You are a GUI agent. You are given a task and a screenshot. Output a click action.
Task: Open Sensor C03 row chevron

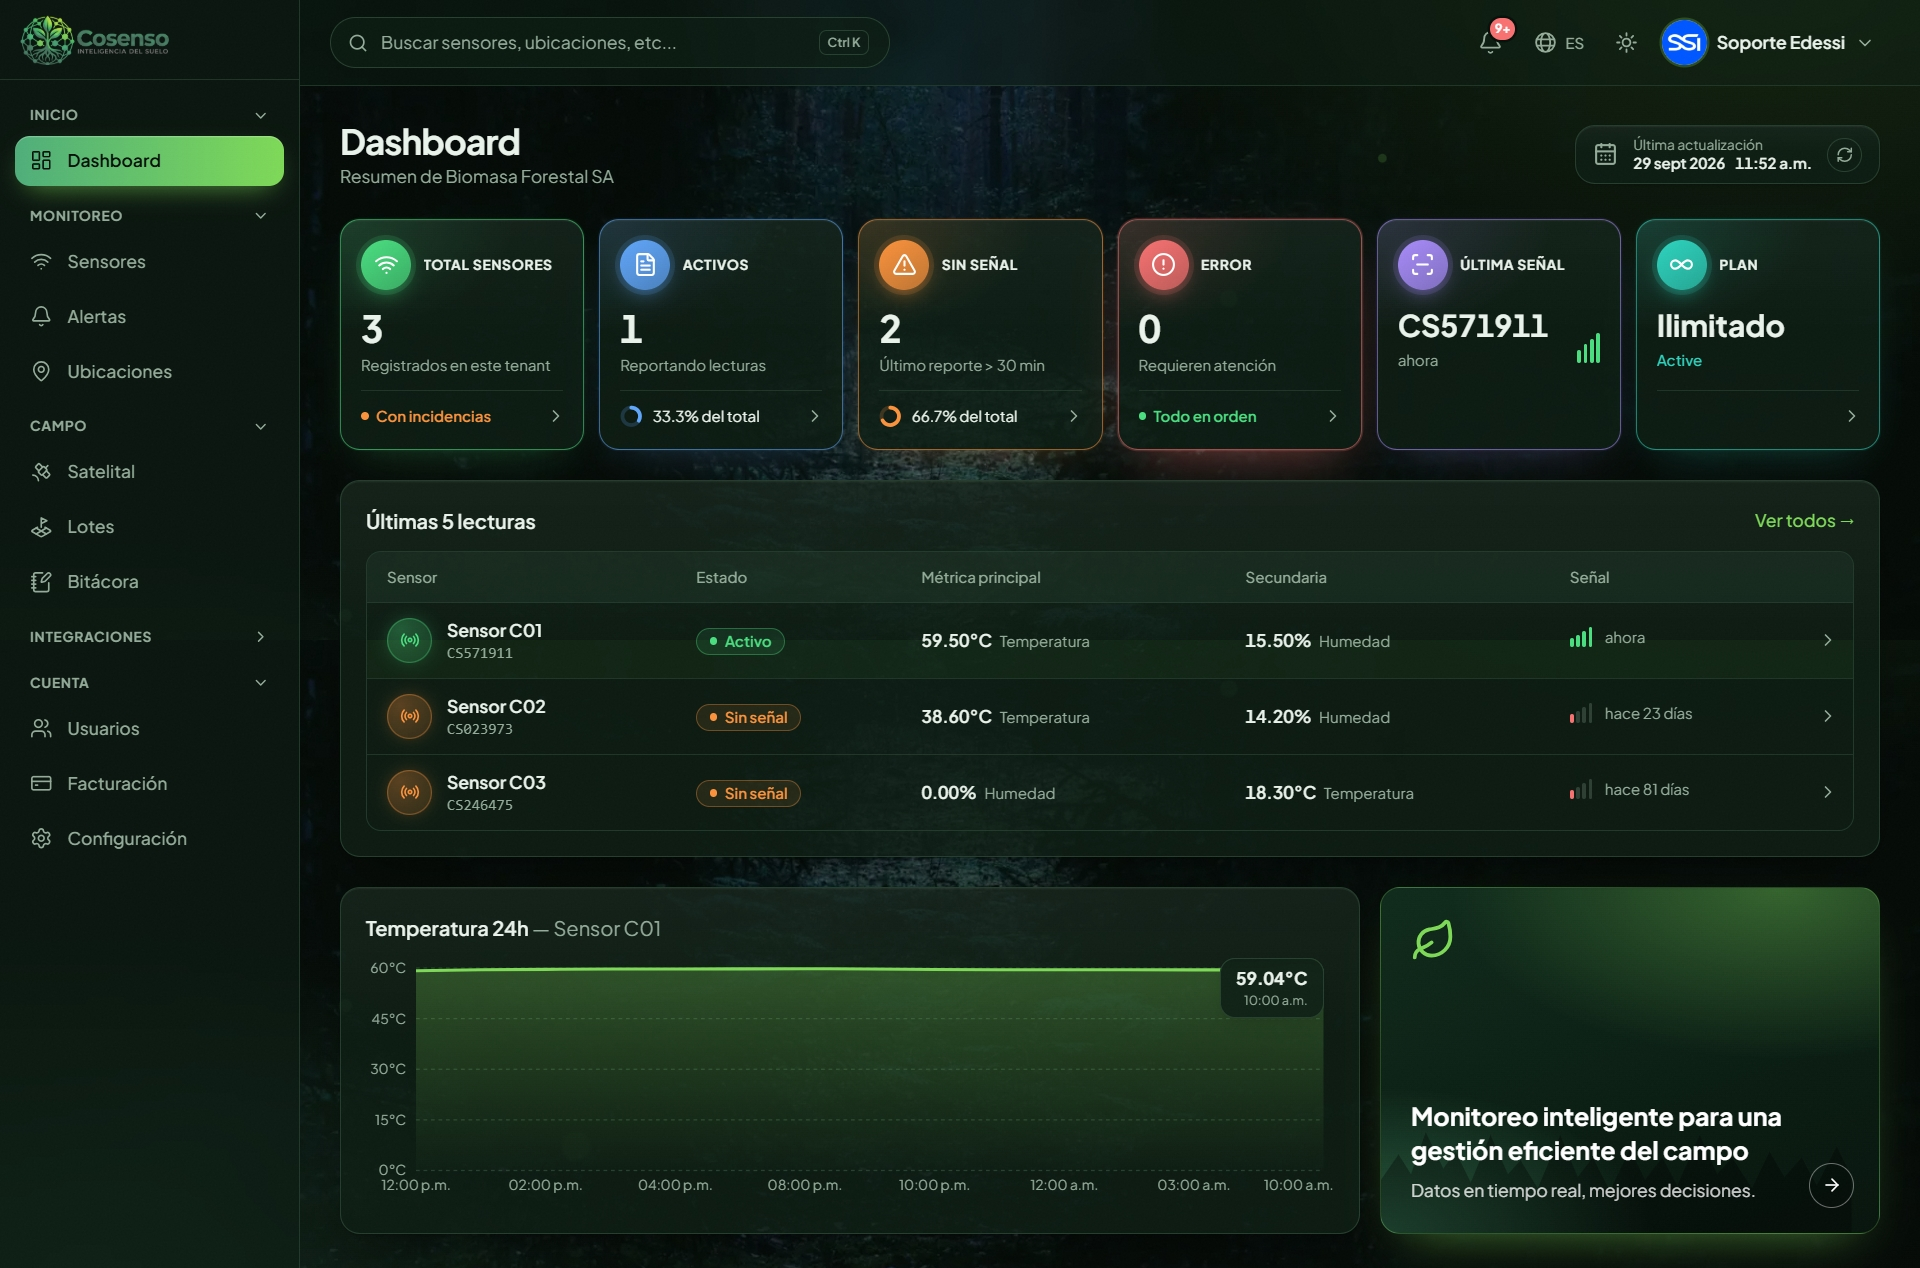[x=1827, y=793]
